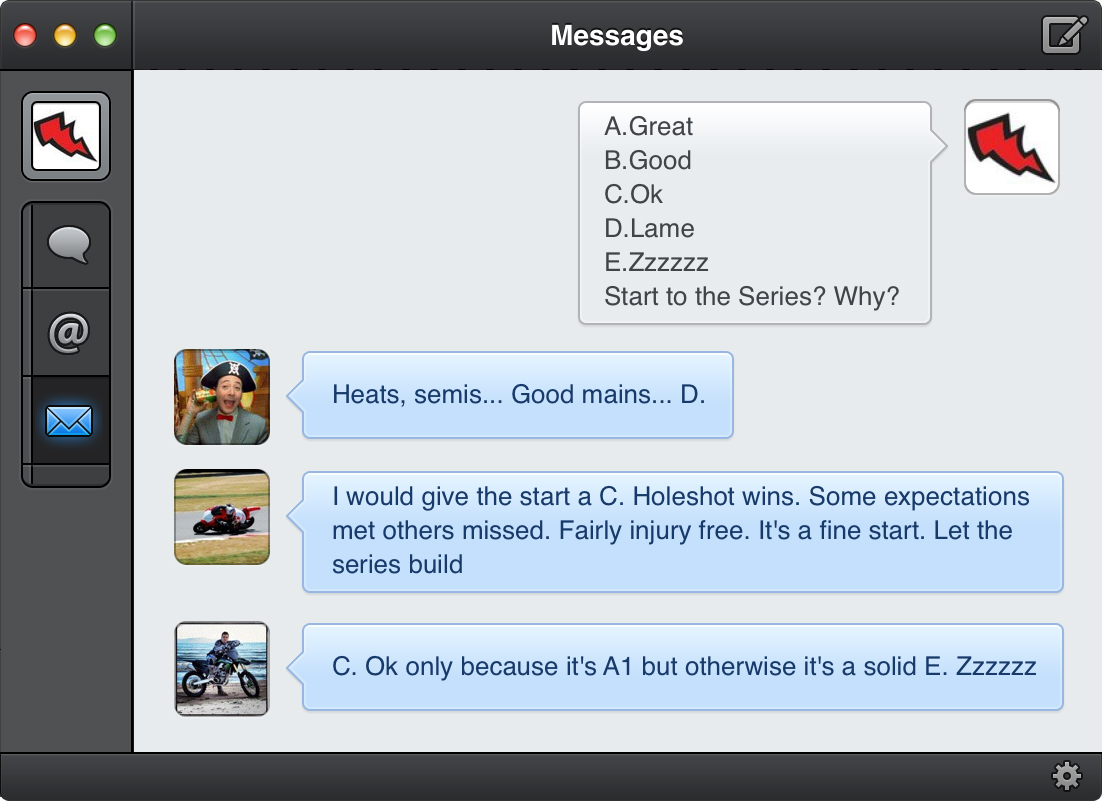Click the Messages title in title bar
The width and height of the screenshot is (1102, 801).
pyautogui.click(x=617, y=37)
